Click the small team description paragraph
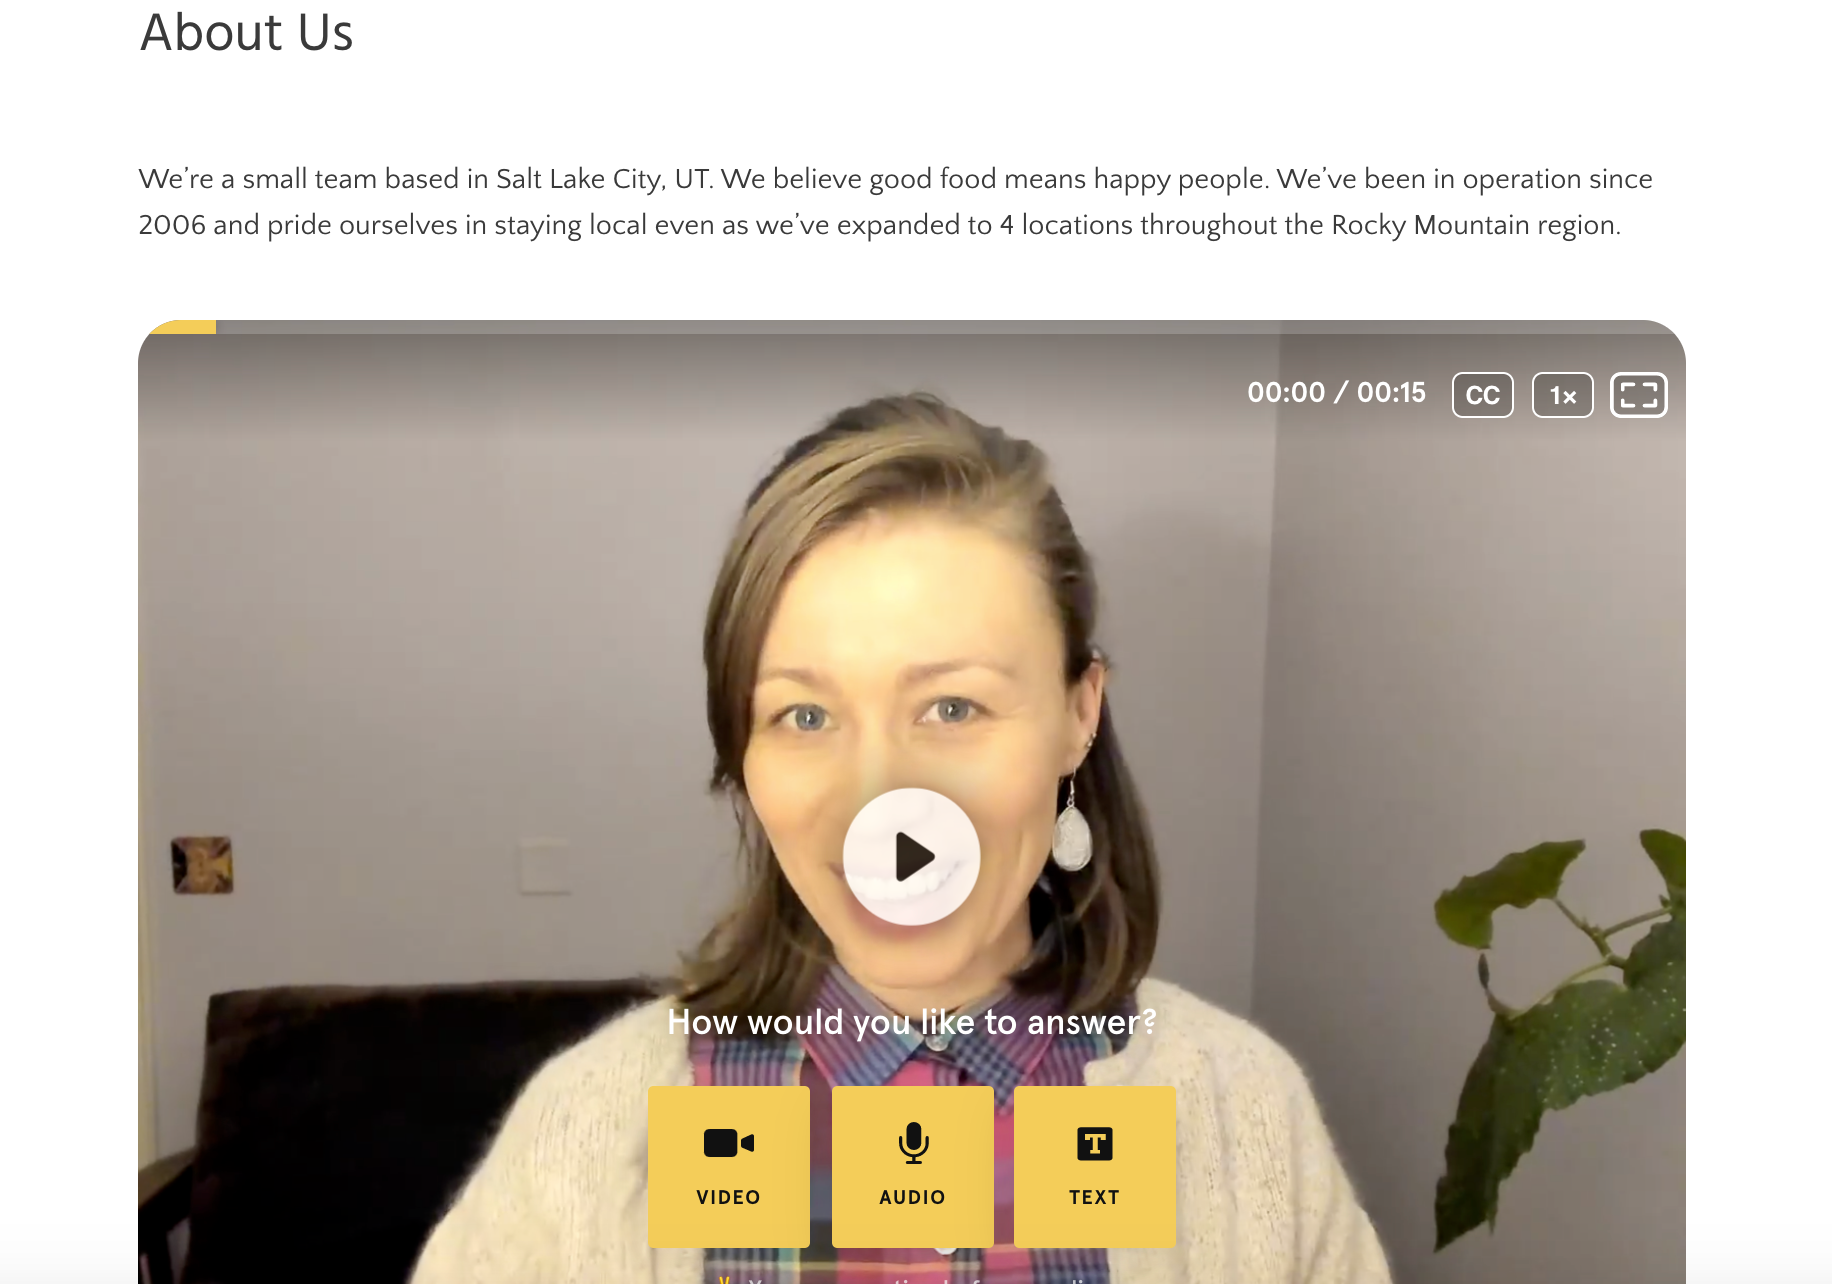This screenshot has width=1832, height=1284. pyautogui.click(x=895, y=202)
